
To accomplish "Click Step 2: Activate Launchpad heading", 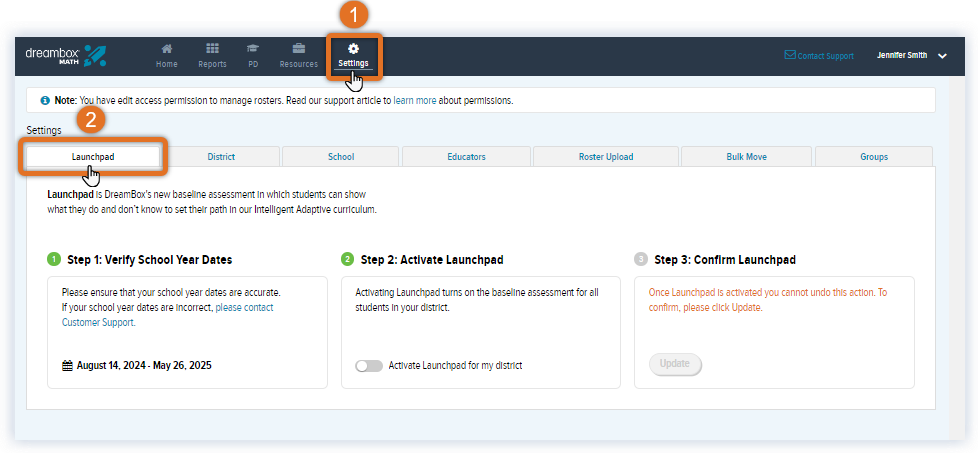I will (432, 260).
